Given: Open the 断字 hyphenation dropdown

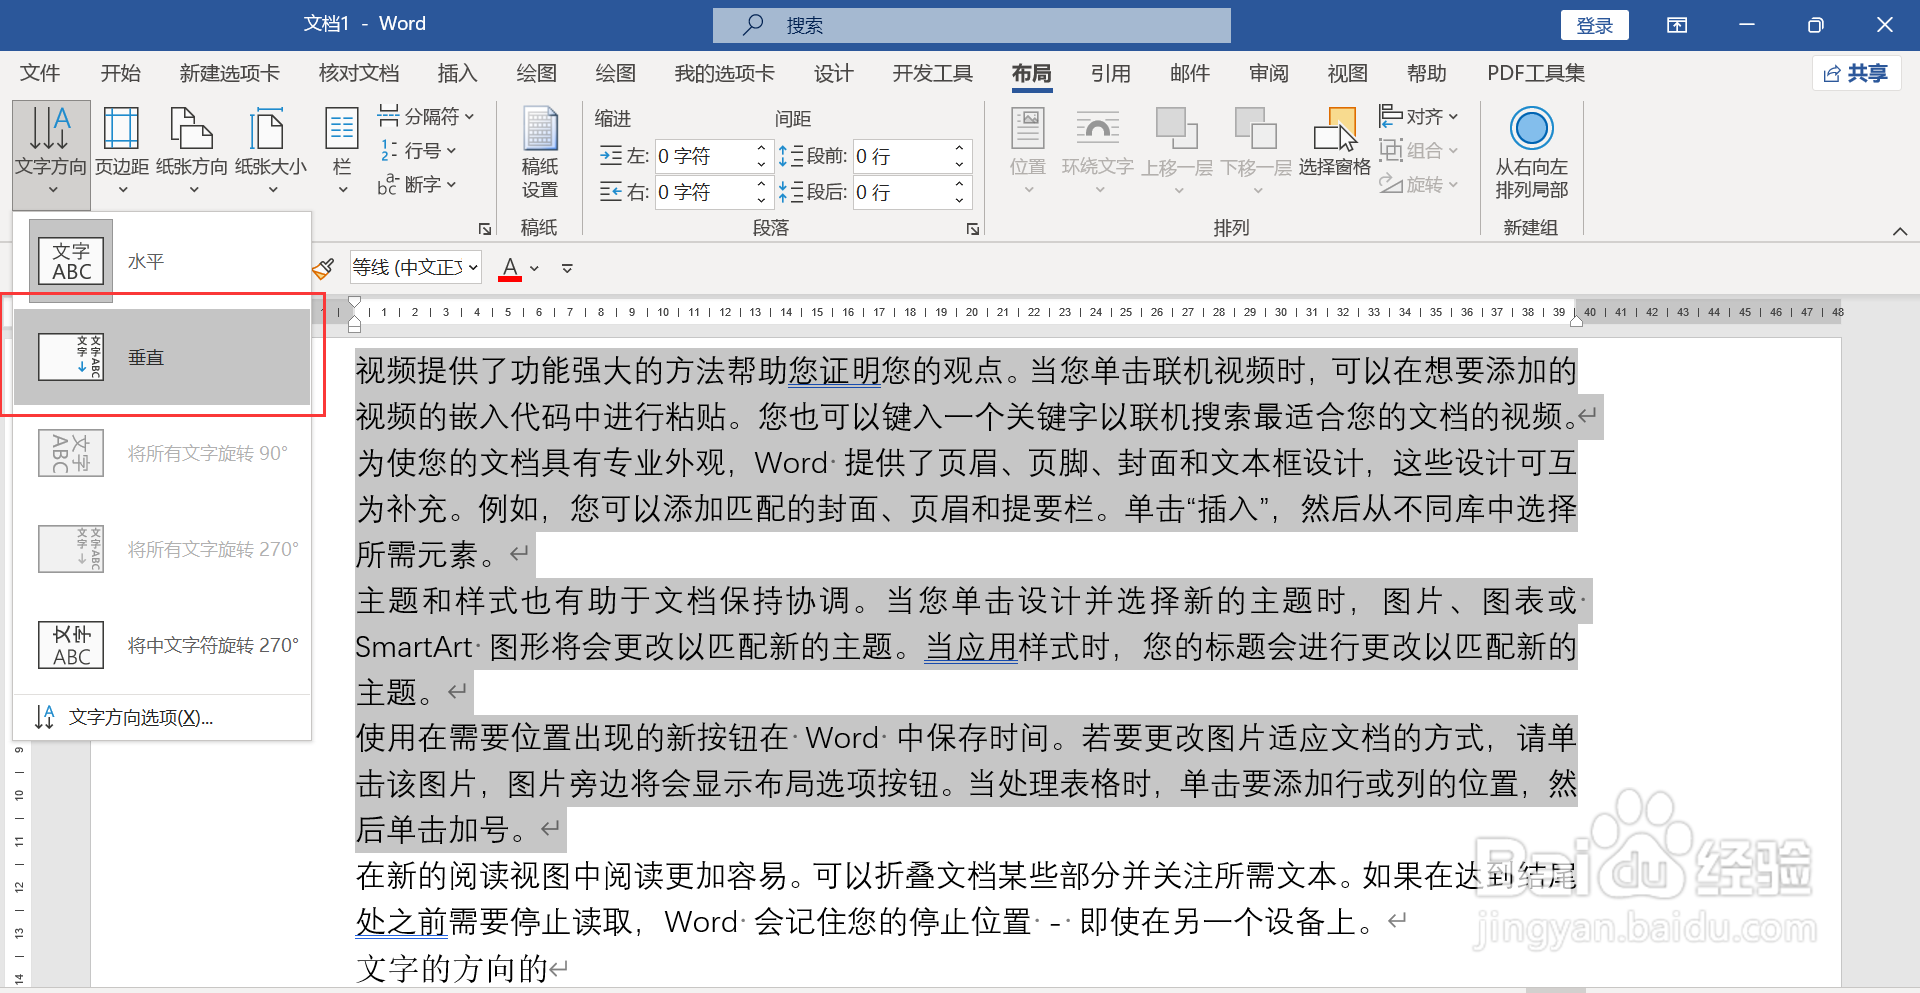Looking at the screenshot, I should pyautogui.click(x=417, y=185).
